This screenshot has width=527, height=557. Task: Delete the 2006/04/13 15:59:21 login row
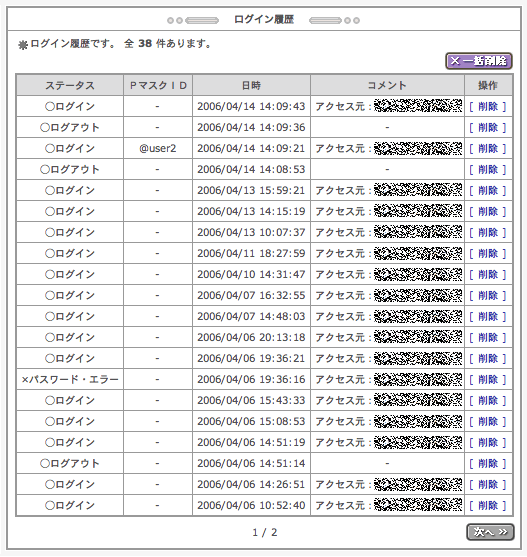tap(488, 190)
